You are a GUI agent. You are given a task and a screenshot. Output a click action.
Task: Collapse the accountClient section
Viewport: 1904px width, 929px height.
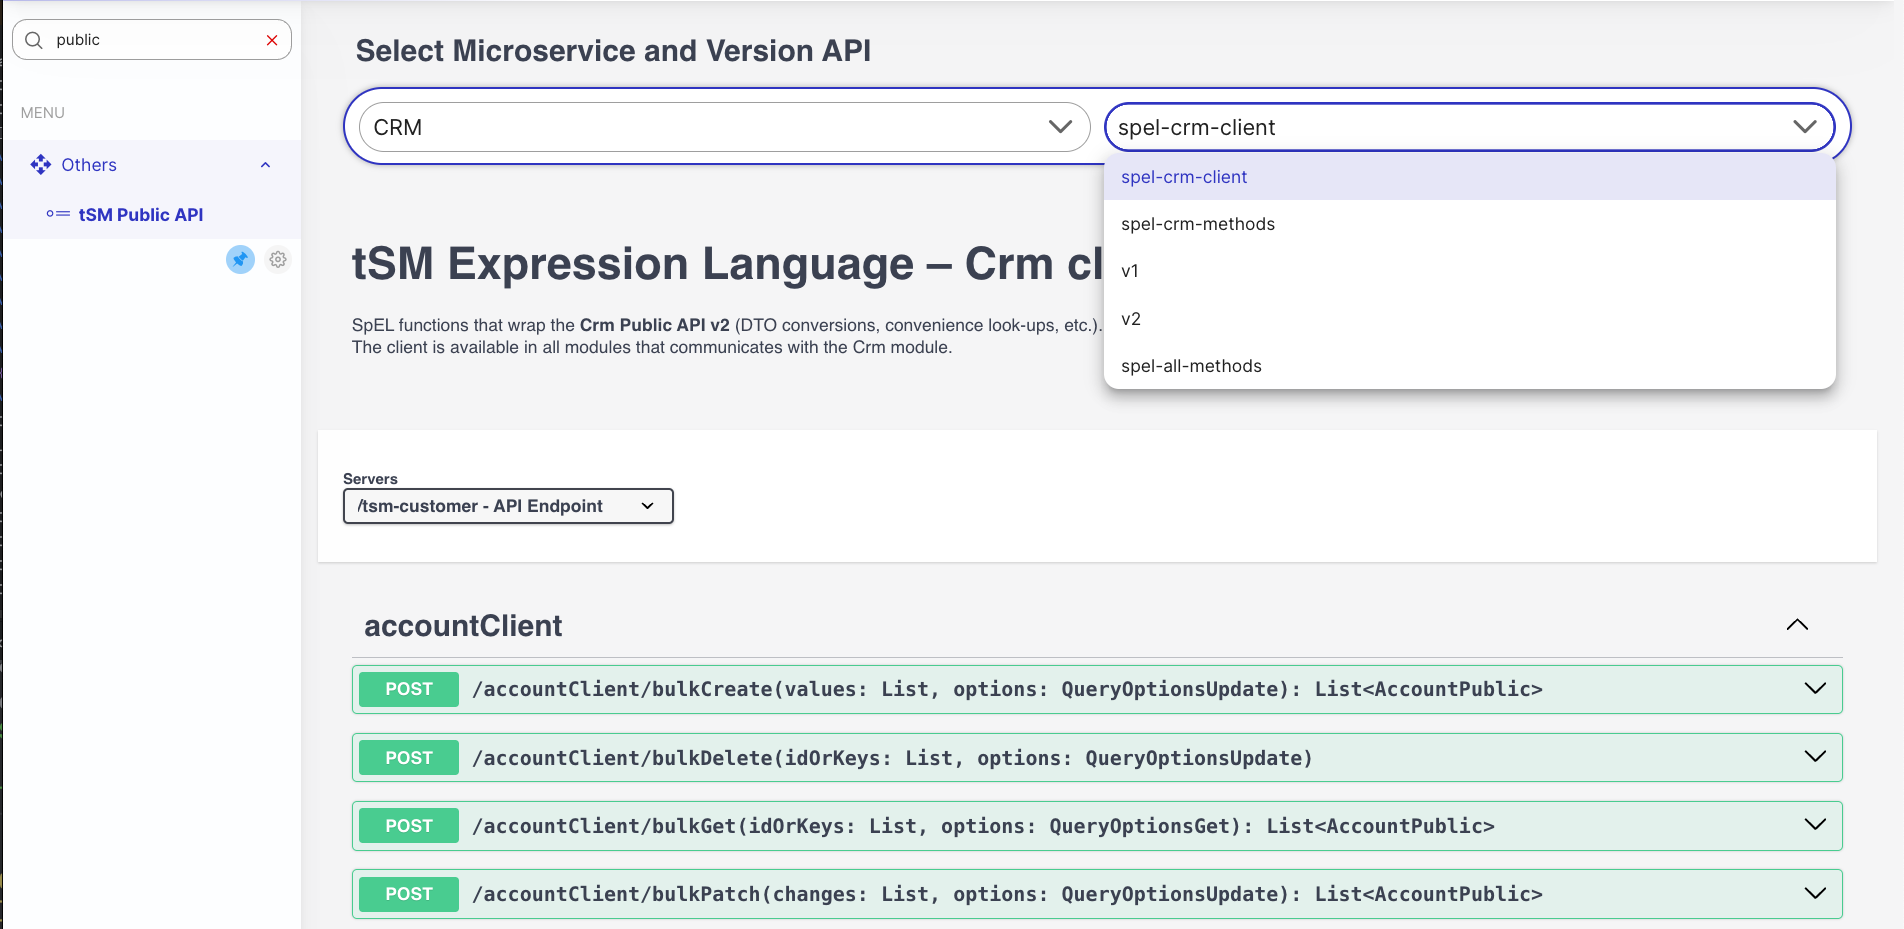[x=1797, y=624]
